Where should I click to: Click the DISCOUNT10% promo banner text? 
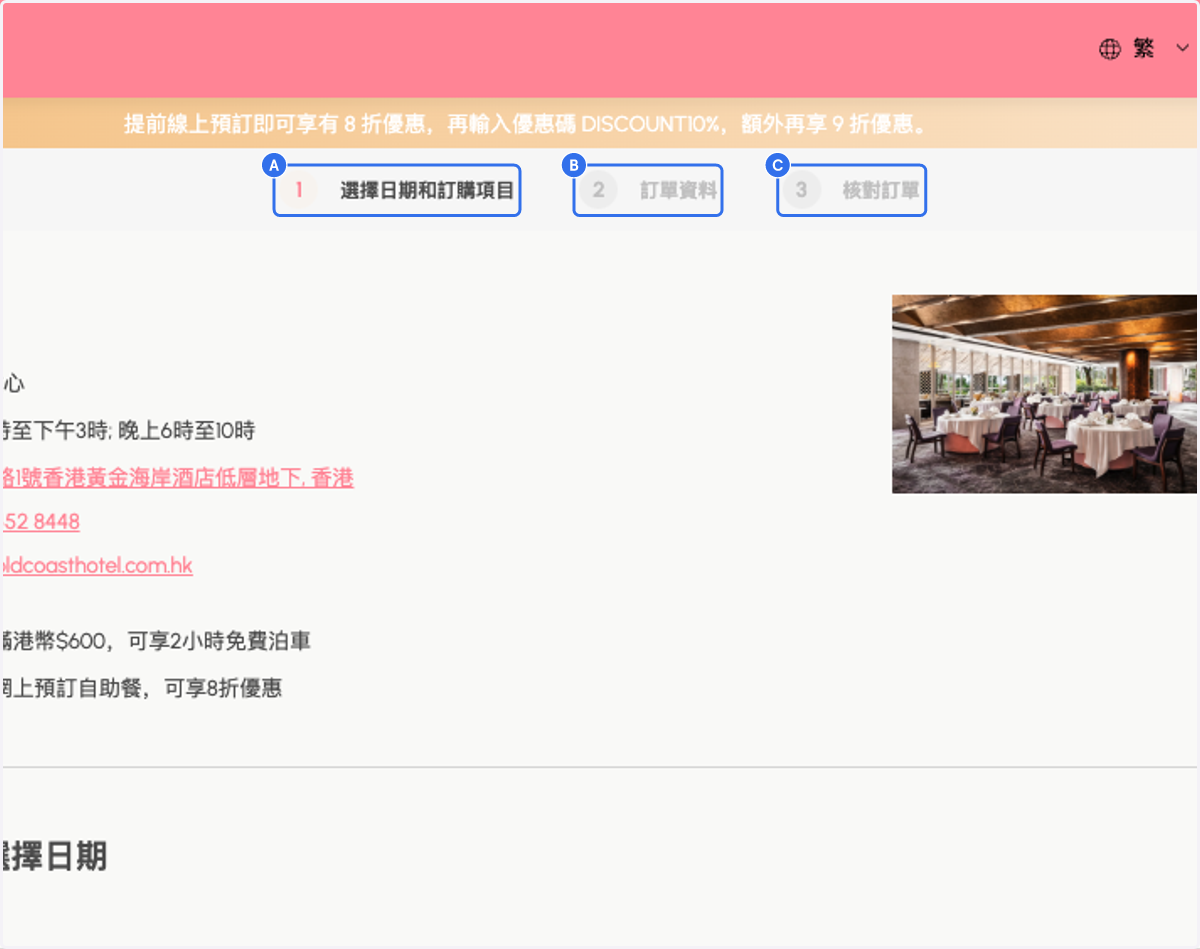point(528,124)
